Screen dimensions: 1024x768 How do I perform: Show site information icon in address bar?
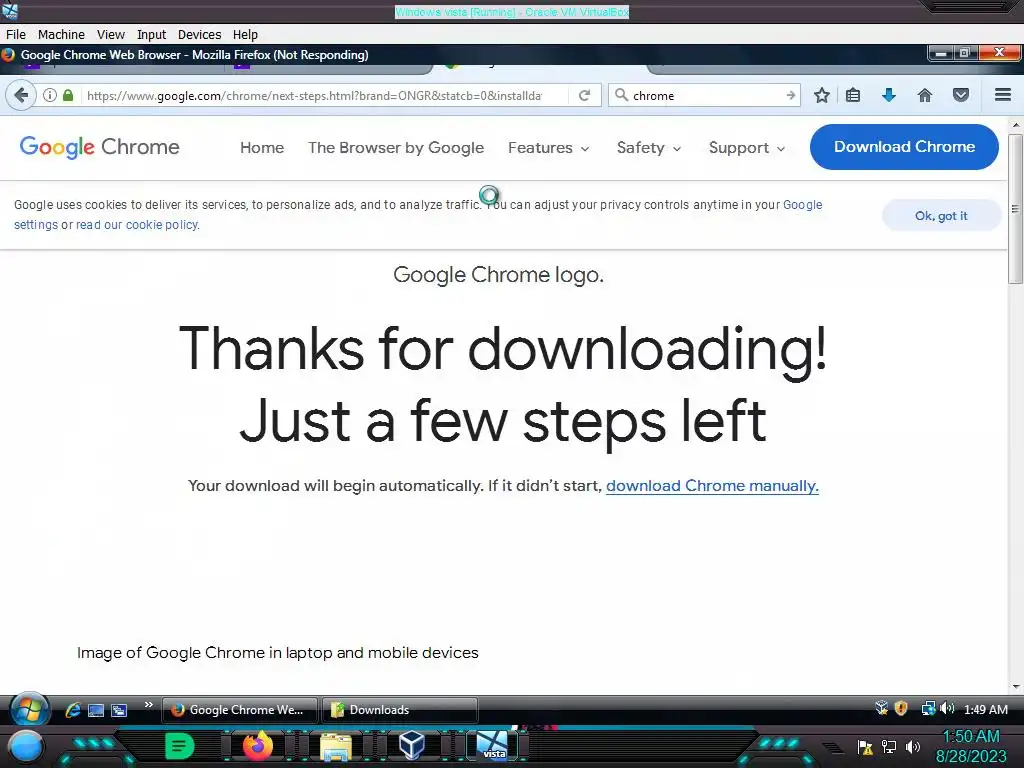pos(50,95)
